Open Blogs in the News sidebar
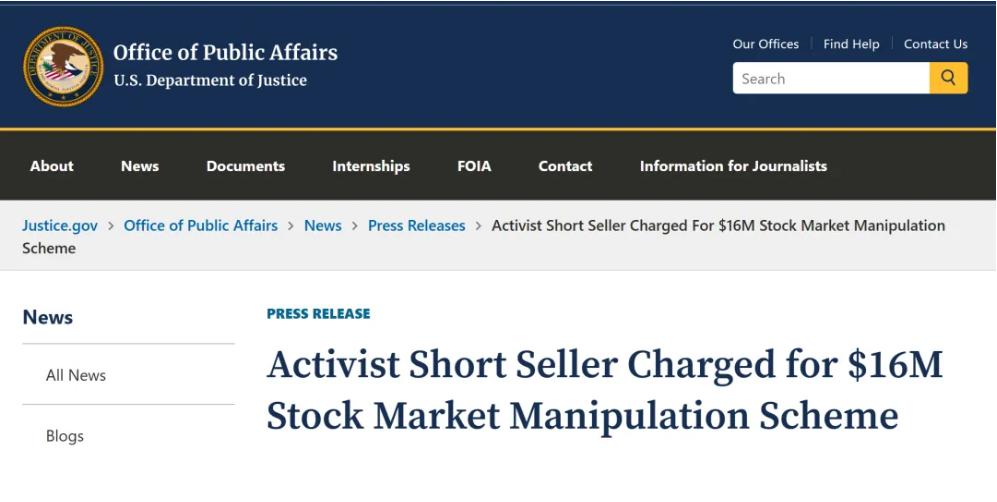 tap(65, 436)
